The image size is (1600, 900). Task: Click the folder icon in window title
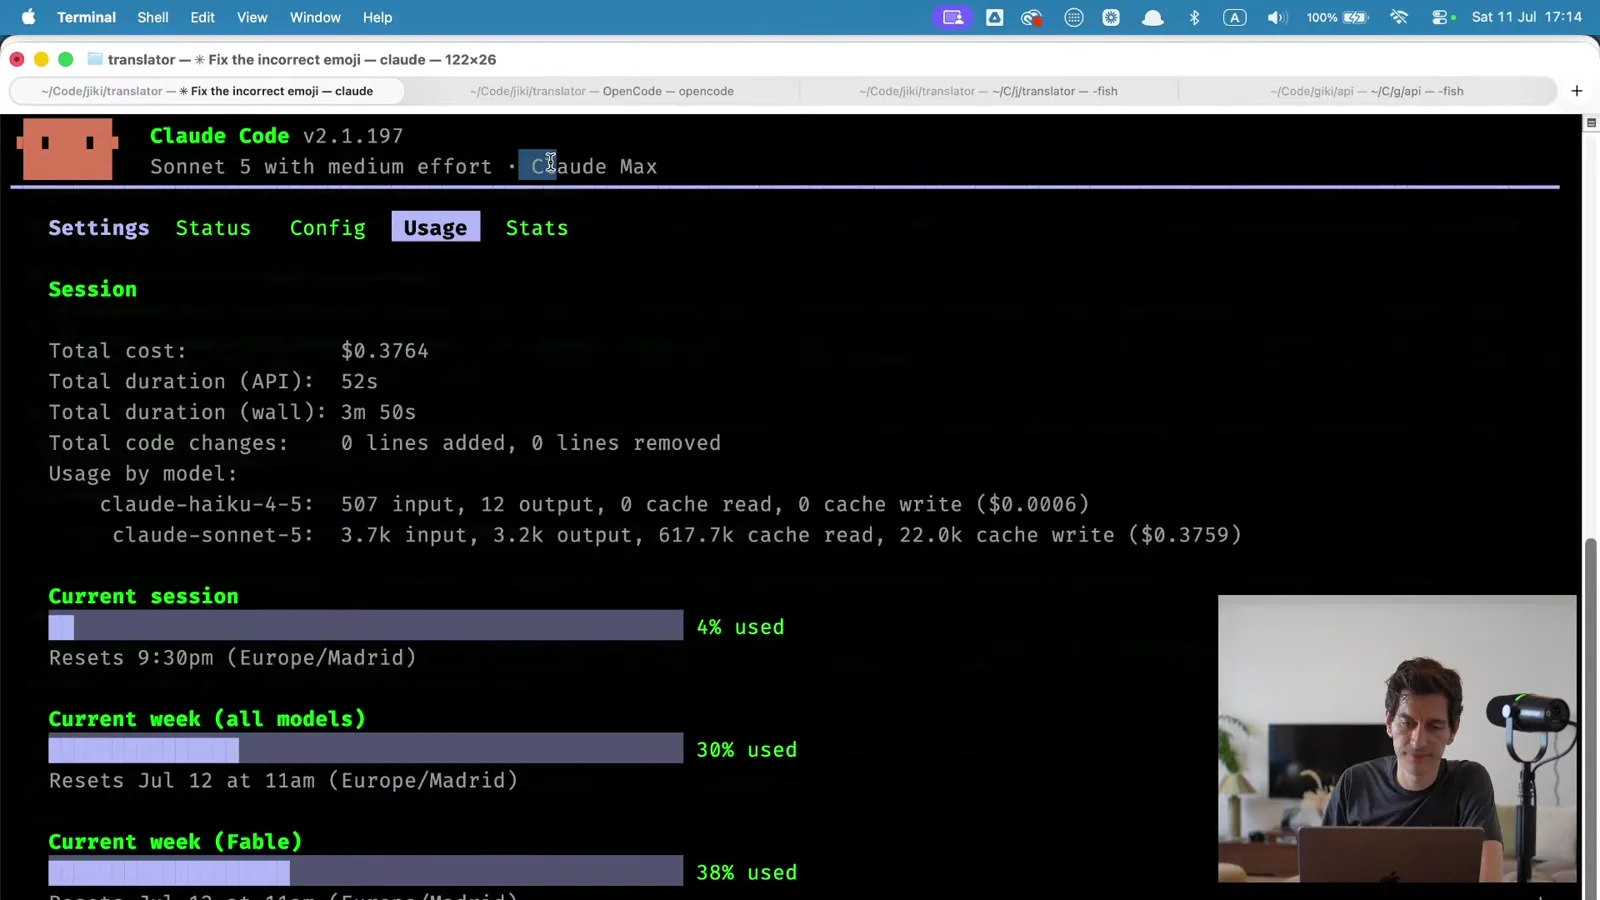click(95, 59)
